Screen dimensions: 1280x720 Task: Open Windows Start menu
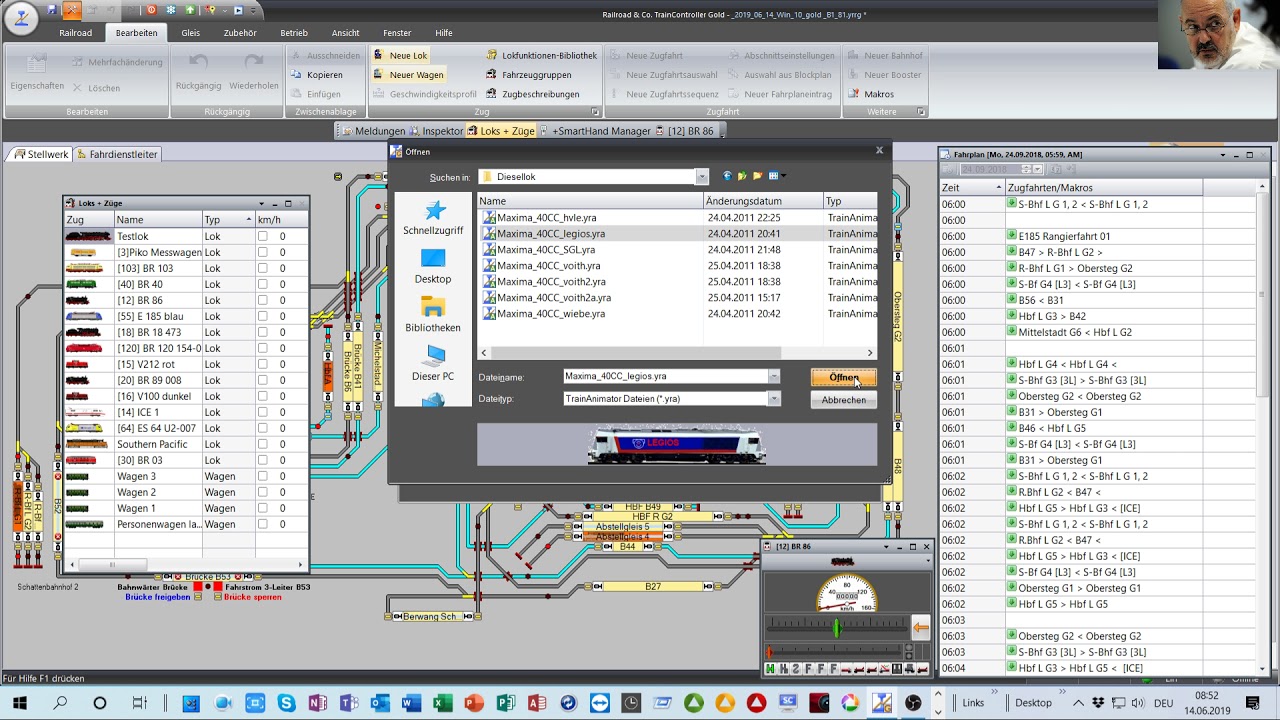pyautogui.click(x=19, y=703)
